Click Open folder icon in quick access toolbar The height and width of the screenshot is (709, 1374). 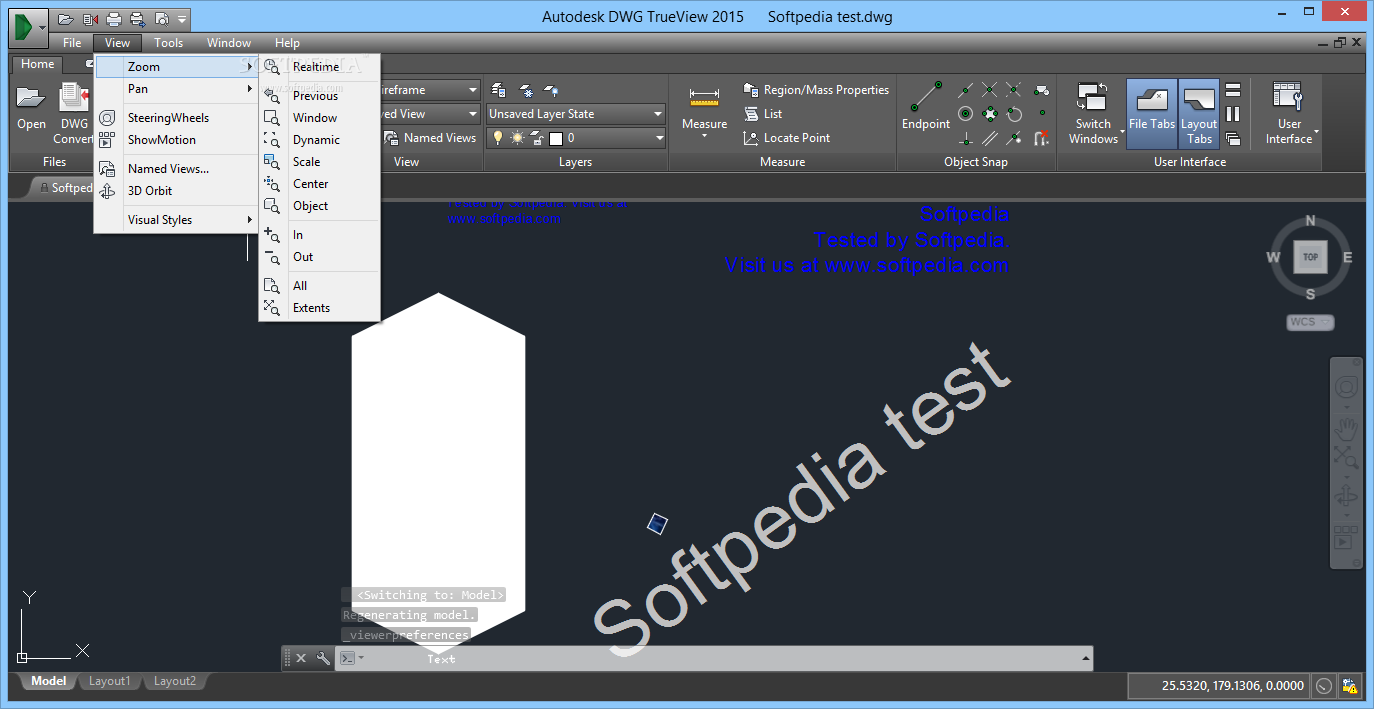pyautogui.click(x=66, y=19)
